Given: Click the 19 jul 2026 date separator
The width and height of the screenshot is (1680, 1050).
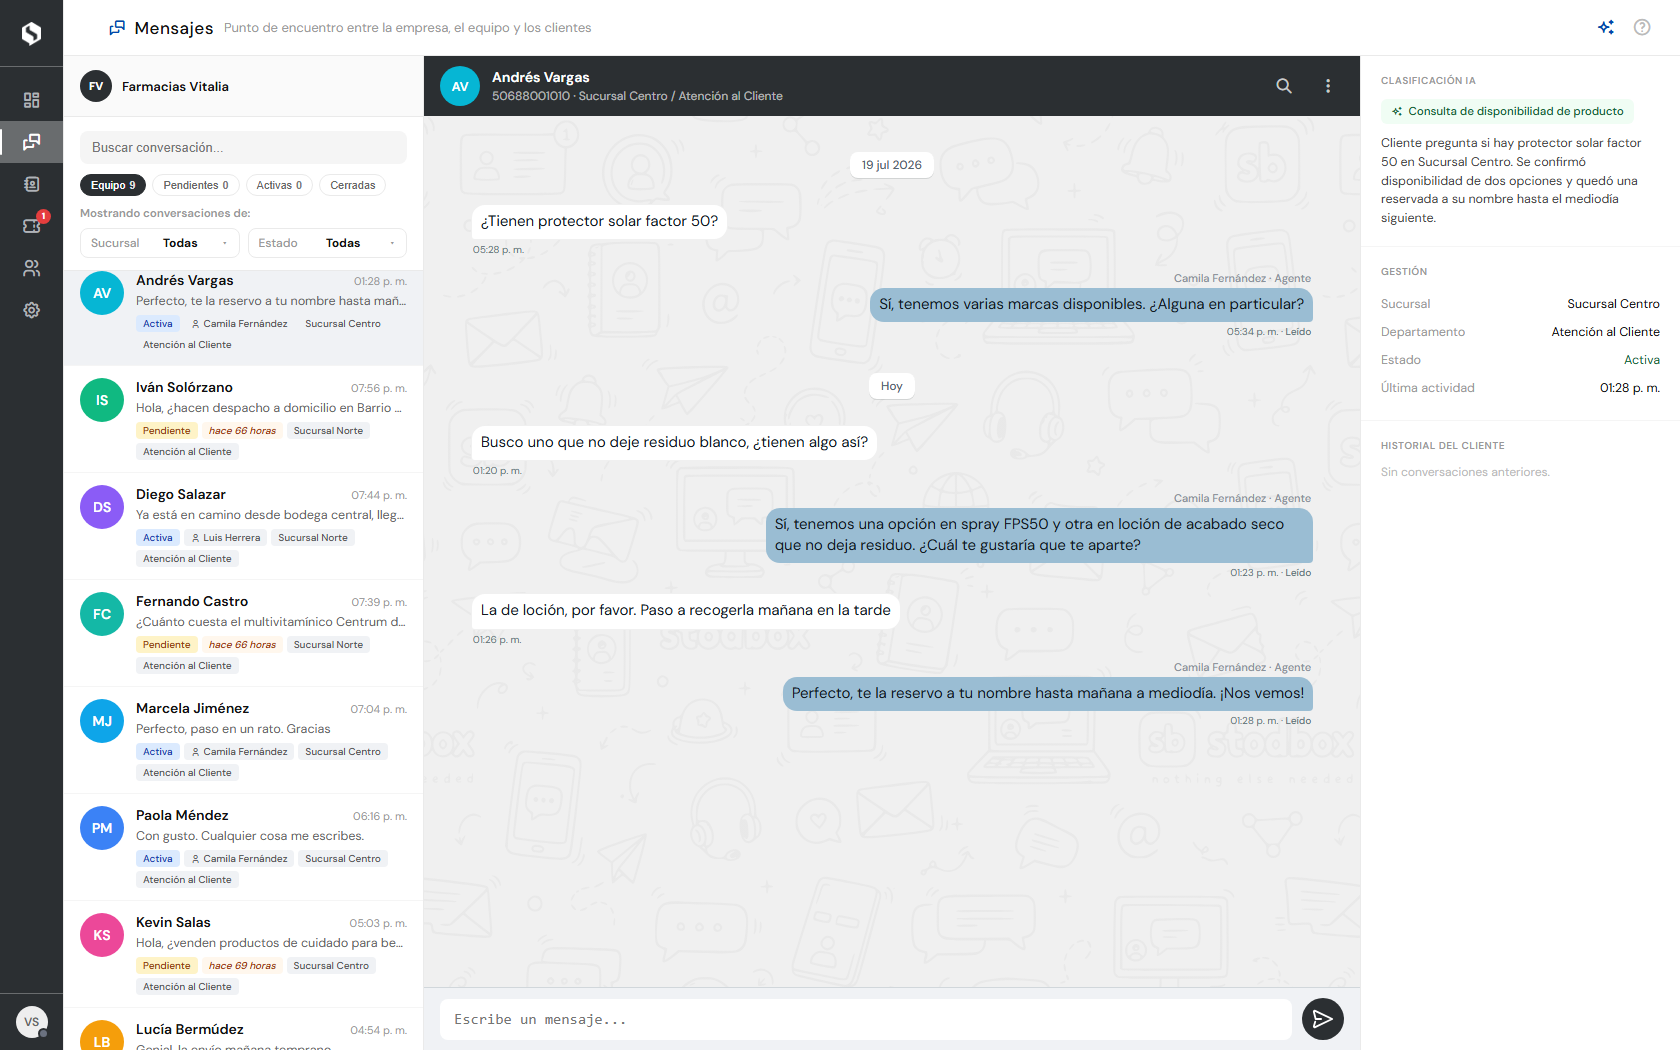Looking at the screenshot, I should click(x=892, y=165).
